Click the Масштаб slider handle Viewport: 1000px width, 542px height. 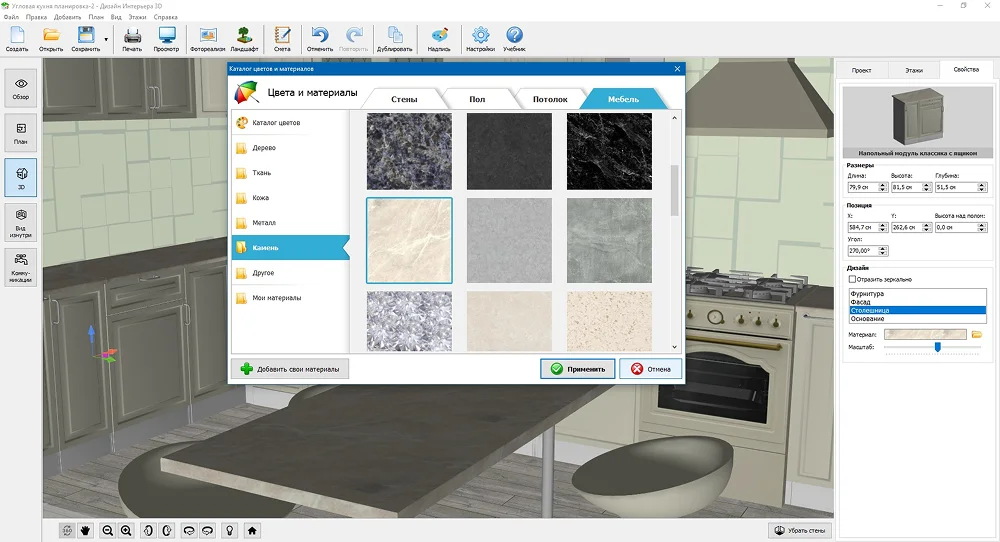pos(937,347)
